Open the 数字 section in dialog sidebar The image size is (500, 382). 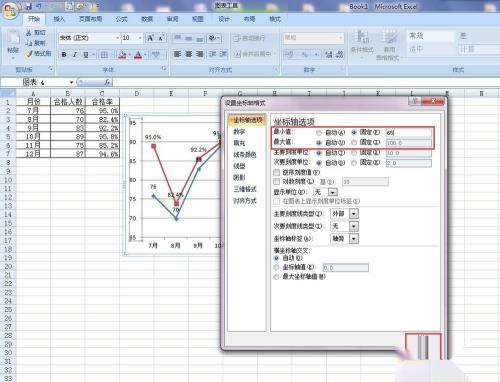click(239, 132)
